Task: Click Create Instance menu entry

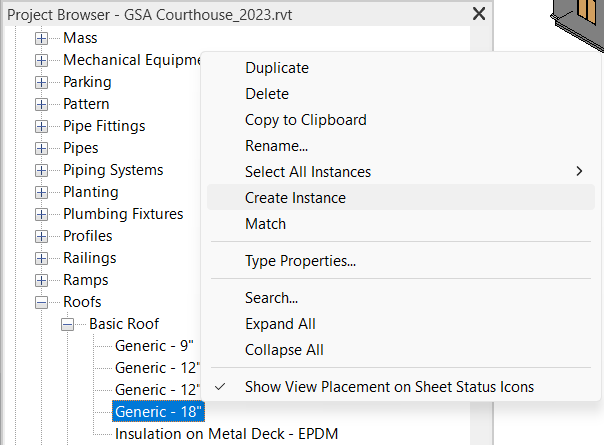Action: coord(295,198)
